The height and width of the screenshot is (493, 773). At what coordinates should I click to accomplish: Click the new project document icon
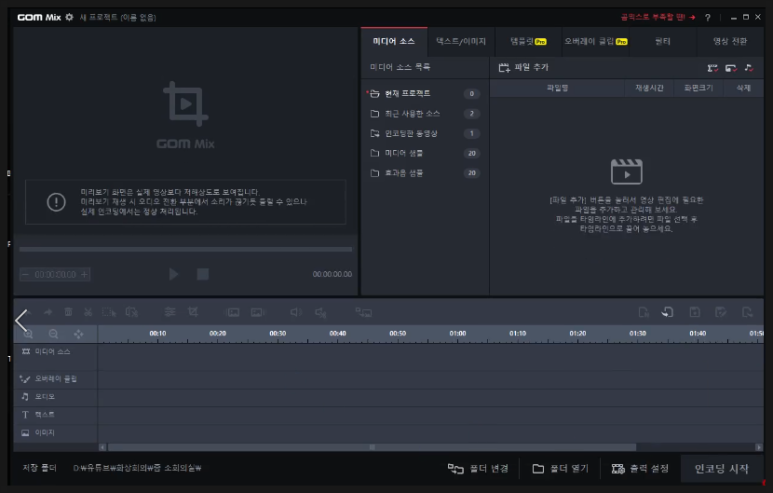pos(643,312)
